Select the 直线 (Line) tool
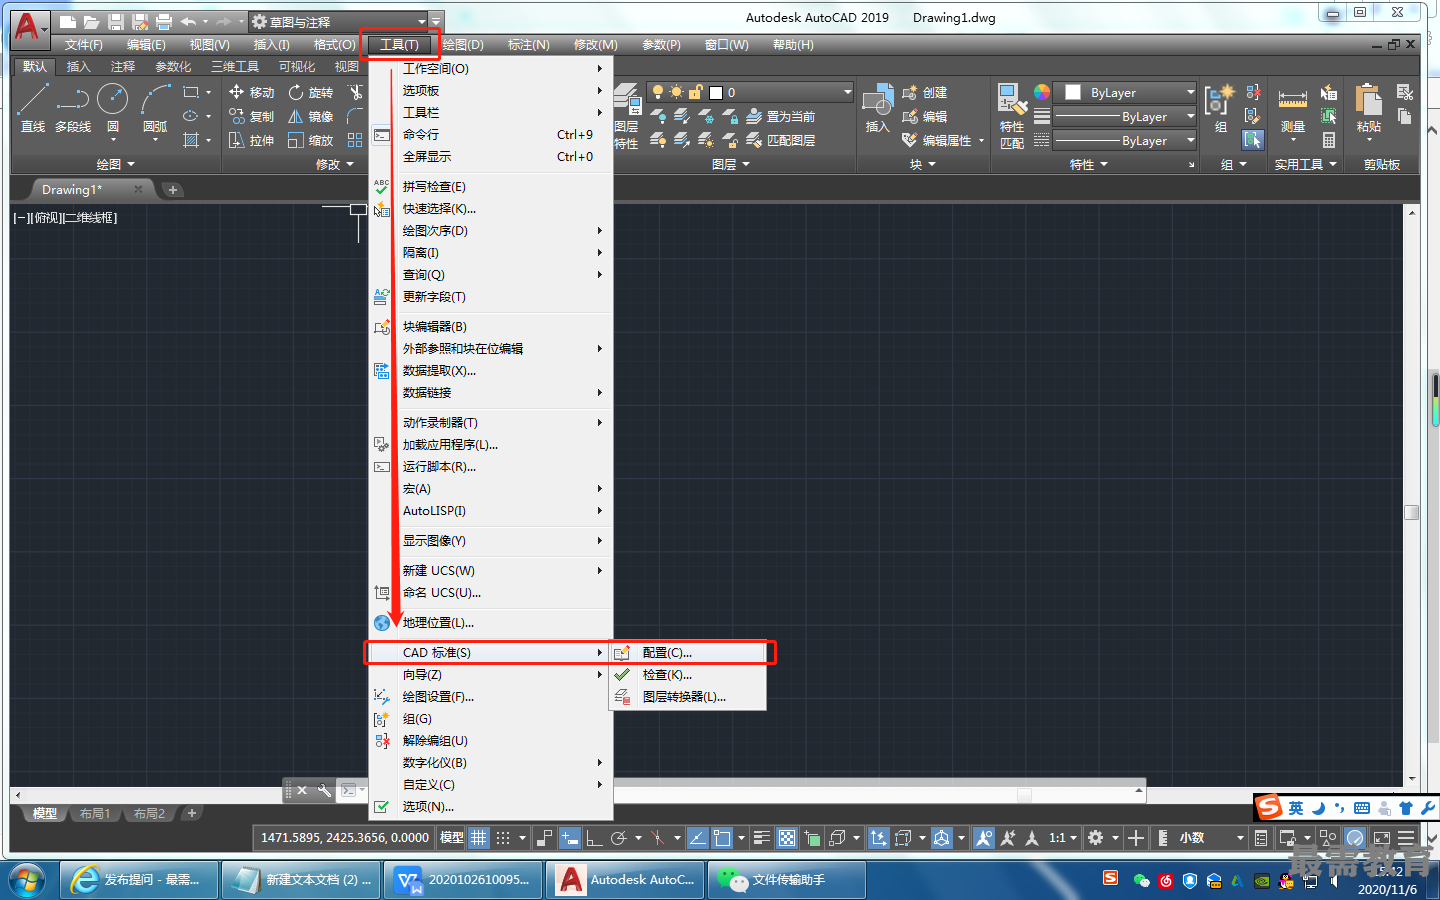Screen dimensions: 1440x900 [32, 108]
